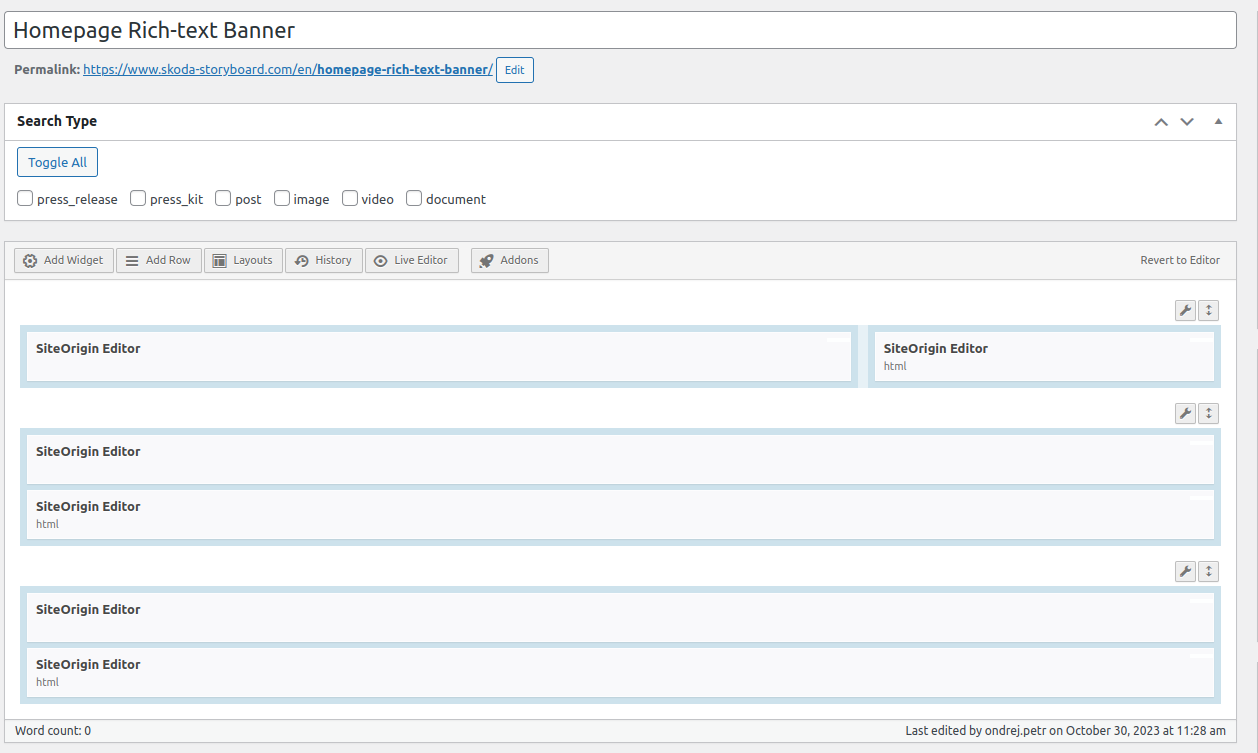This screenshot has width=1258, height=753.
Task: Open wrench settings for the second row
Action: pos(1185,413)
